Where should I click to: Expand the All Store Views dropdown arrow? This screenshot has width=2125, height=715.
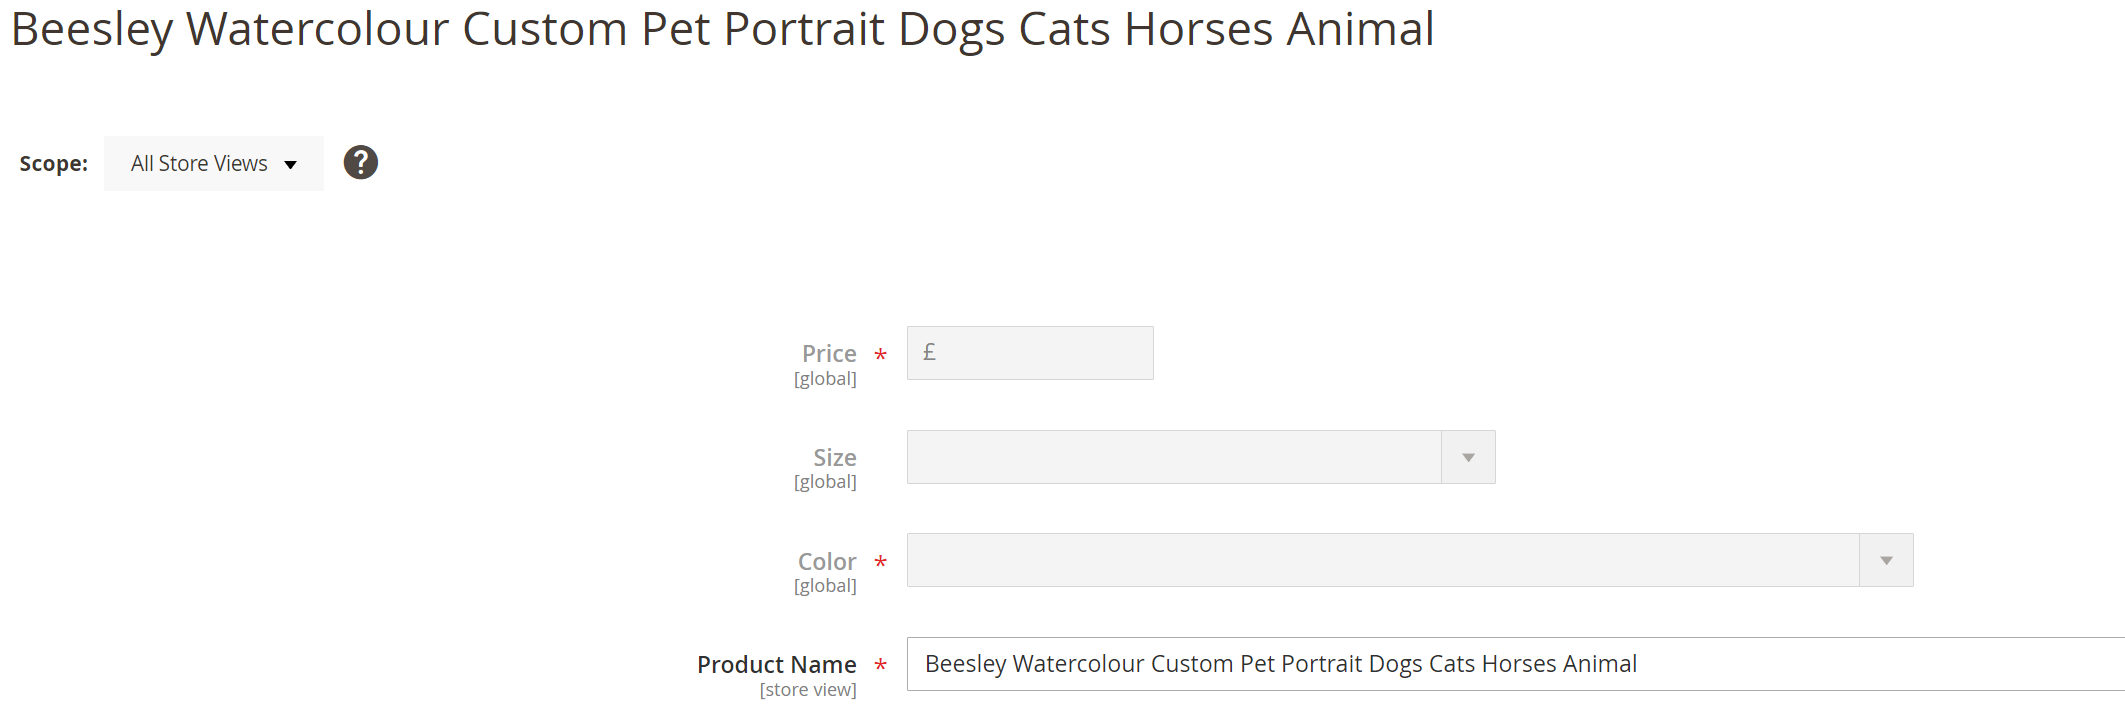click(291, 163)
